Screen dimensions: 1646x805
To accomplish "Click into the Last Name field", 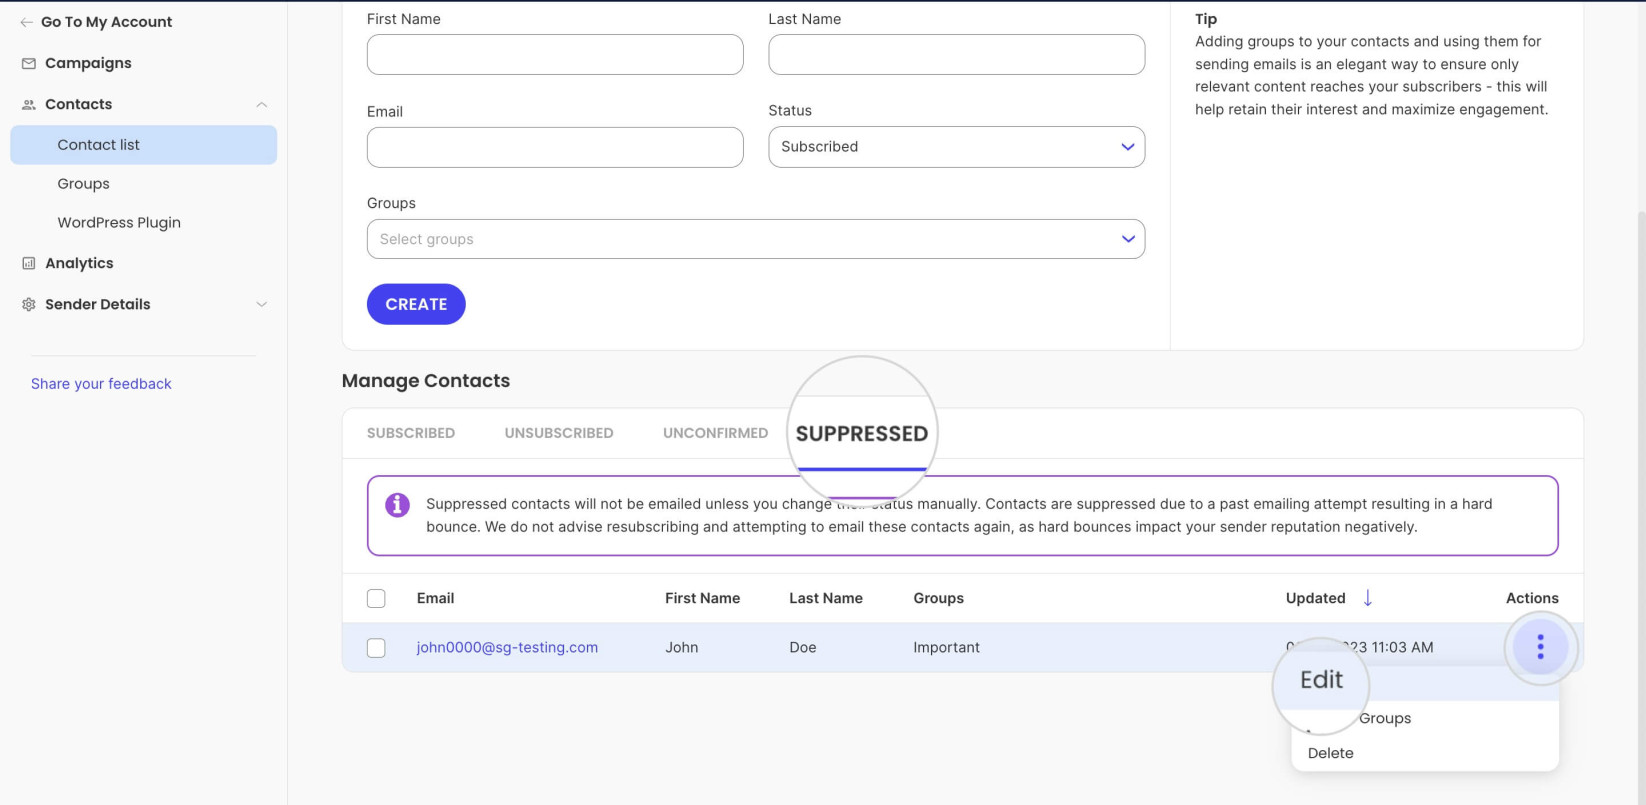I will [956, 54].
